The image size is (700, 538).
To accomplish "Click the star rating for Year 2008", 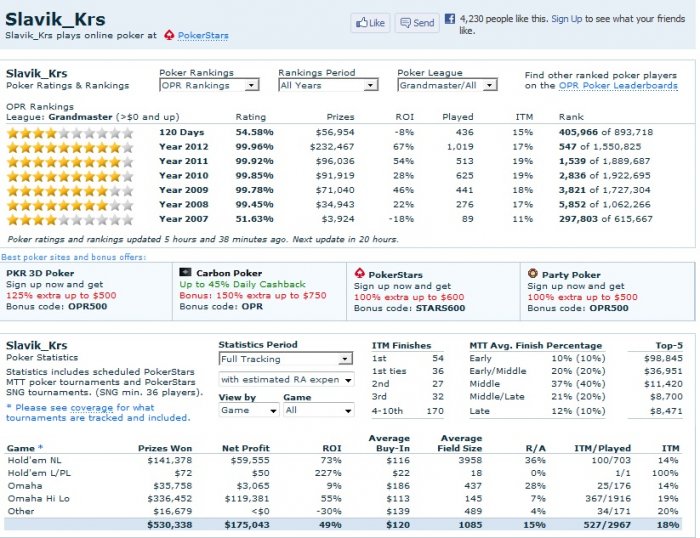I will click(x=70, y=204).
